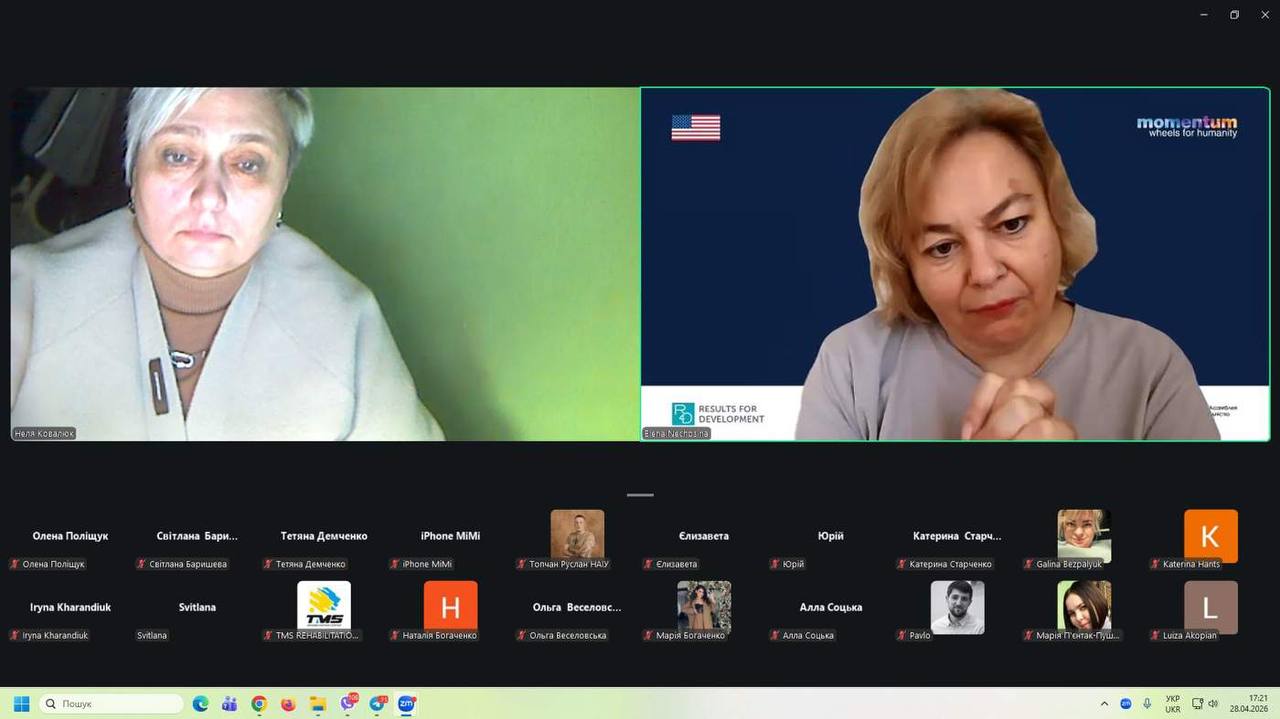Expand the hidden system tray icons chevron

click(1104, 704)
